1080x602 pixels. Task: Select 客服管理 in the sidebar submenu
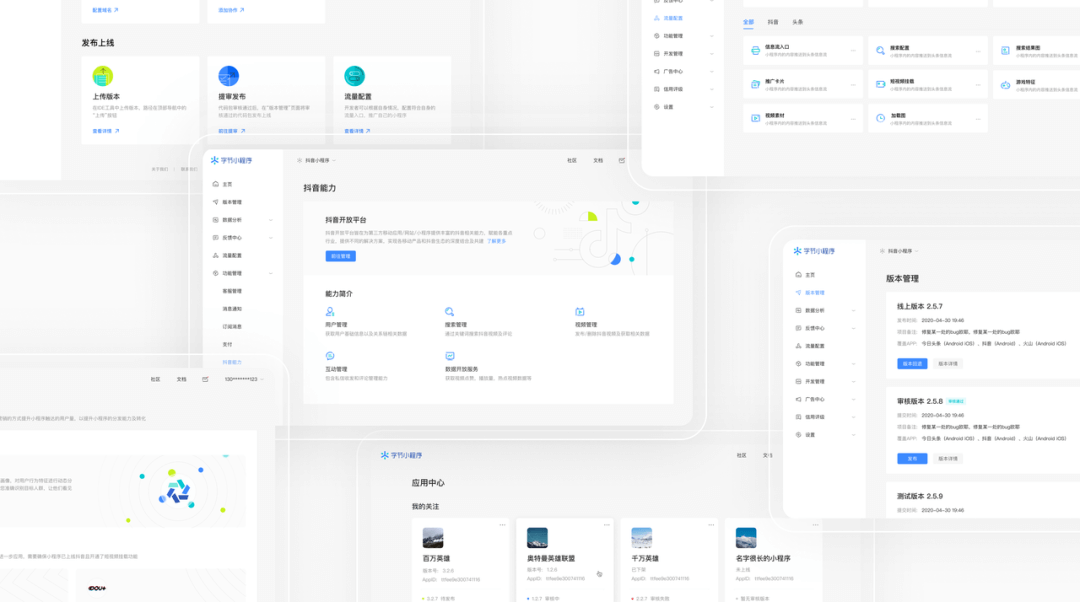[232, 291]
